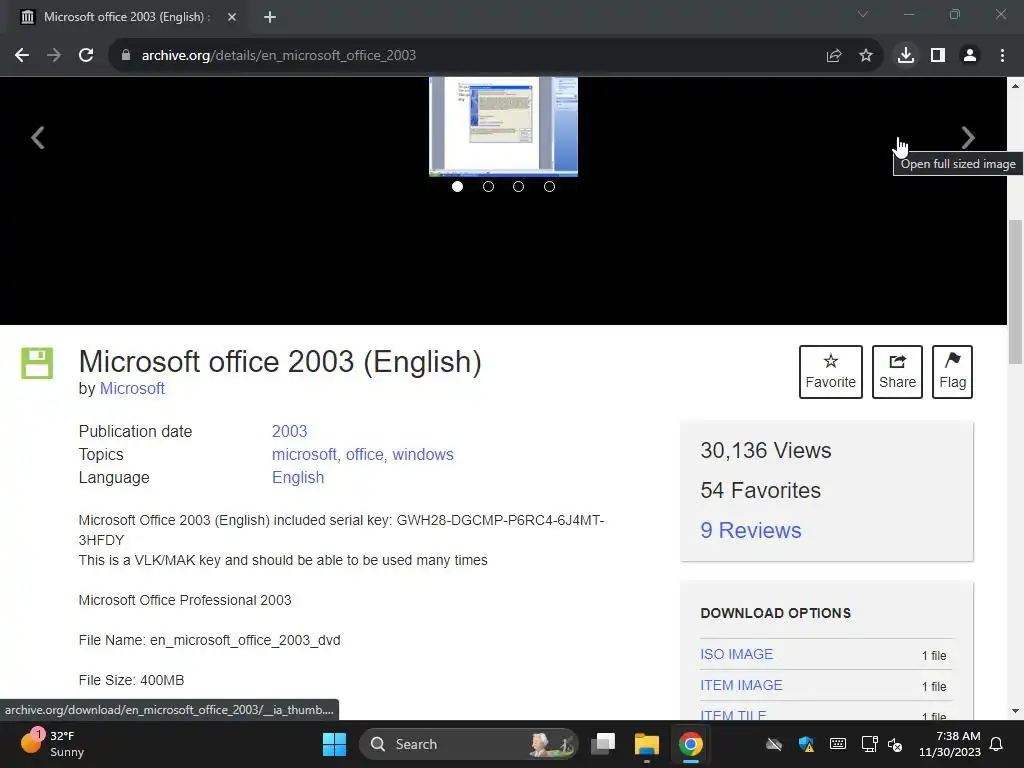Image resolution: width=1024 pixels, height=768 pixels.
Task: Open the network display tray icon
Action: (x=869, y=744)
